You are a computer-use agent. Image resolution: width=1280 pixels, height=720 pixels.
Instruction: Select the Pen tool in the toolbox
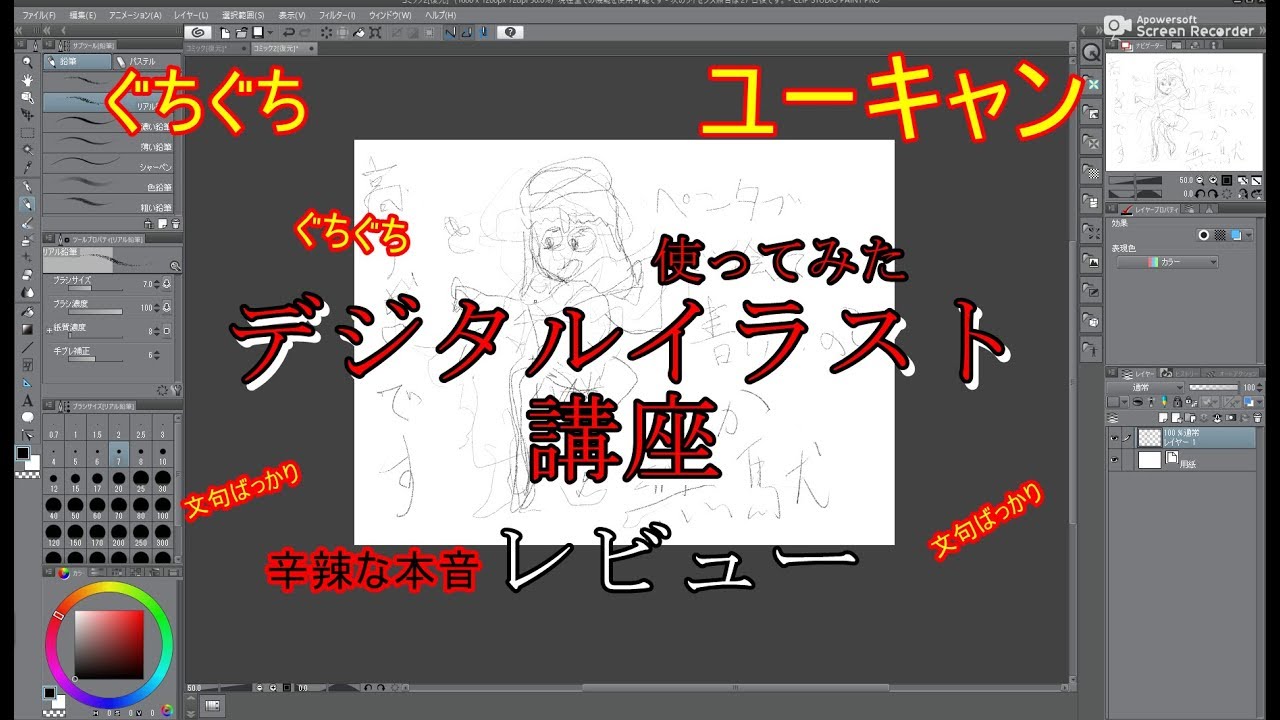coord(27,186)
